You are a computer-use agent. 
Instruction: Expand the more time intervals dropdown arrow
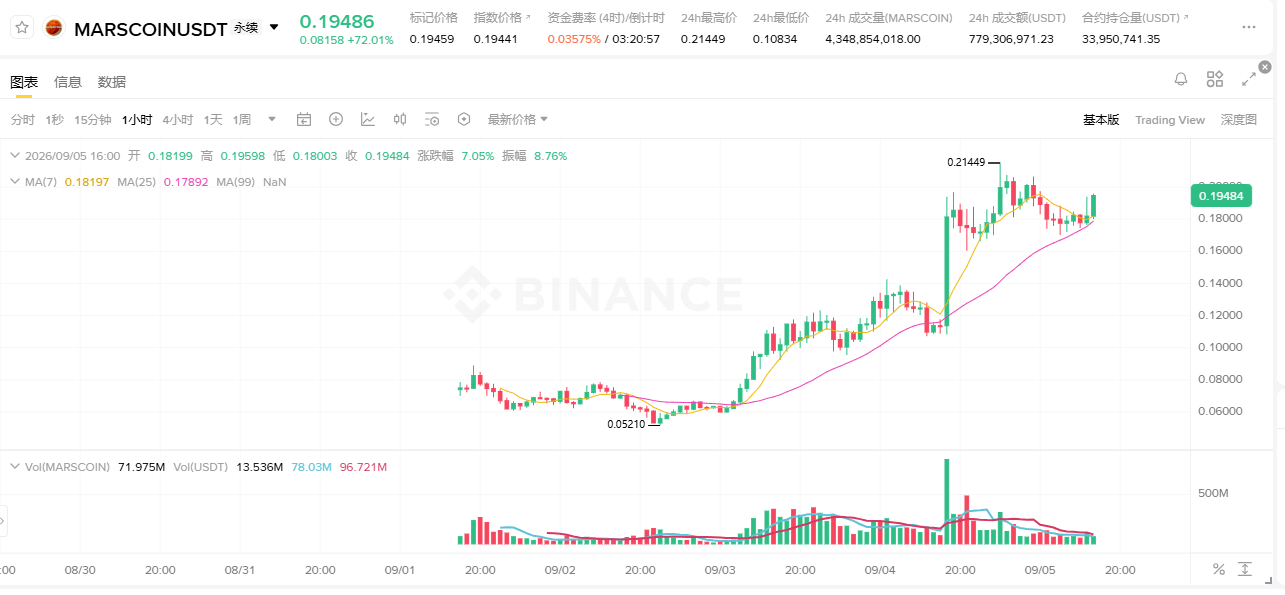pos(272,119)
